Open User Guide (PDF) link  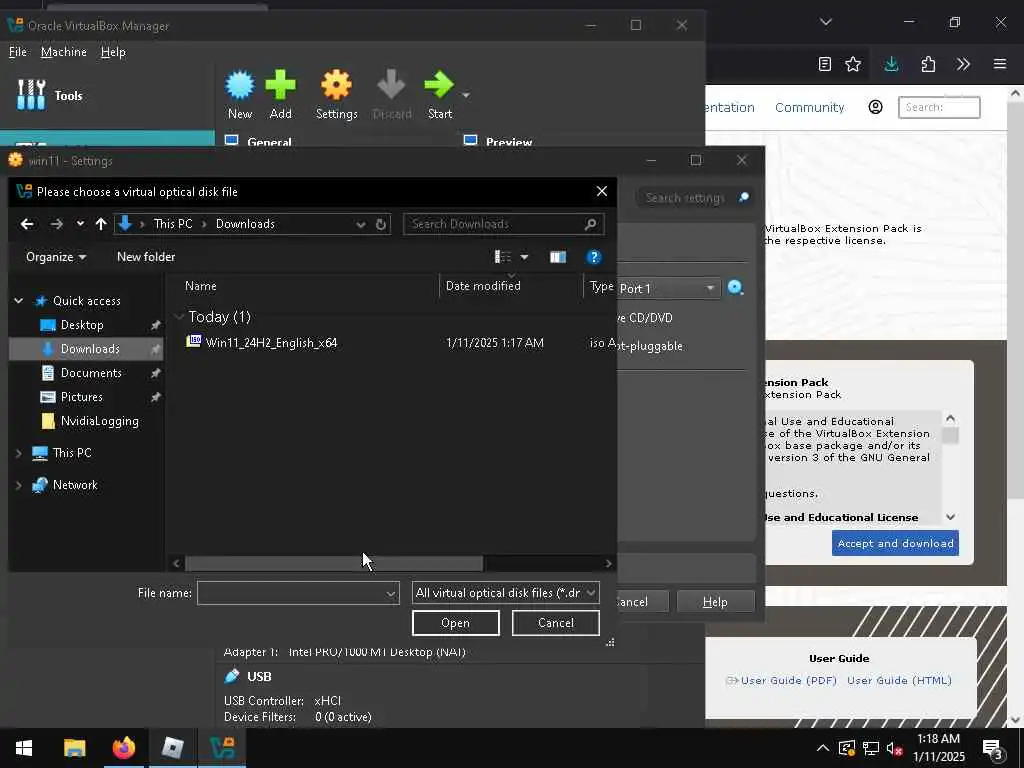tap(788, 680)
